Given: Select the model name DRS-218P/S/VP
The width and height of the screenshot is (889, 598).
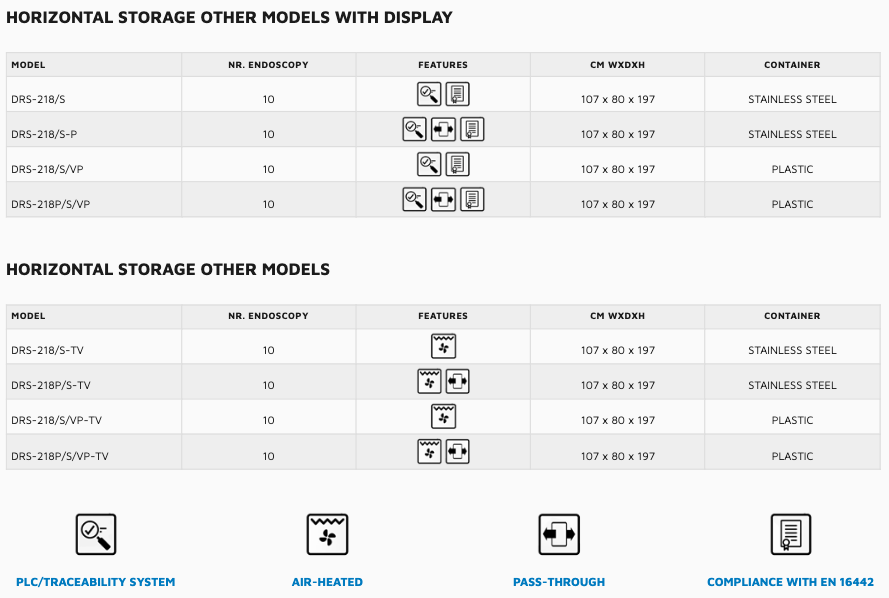Looking at the screenshot, I should (50, 205).
